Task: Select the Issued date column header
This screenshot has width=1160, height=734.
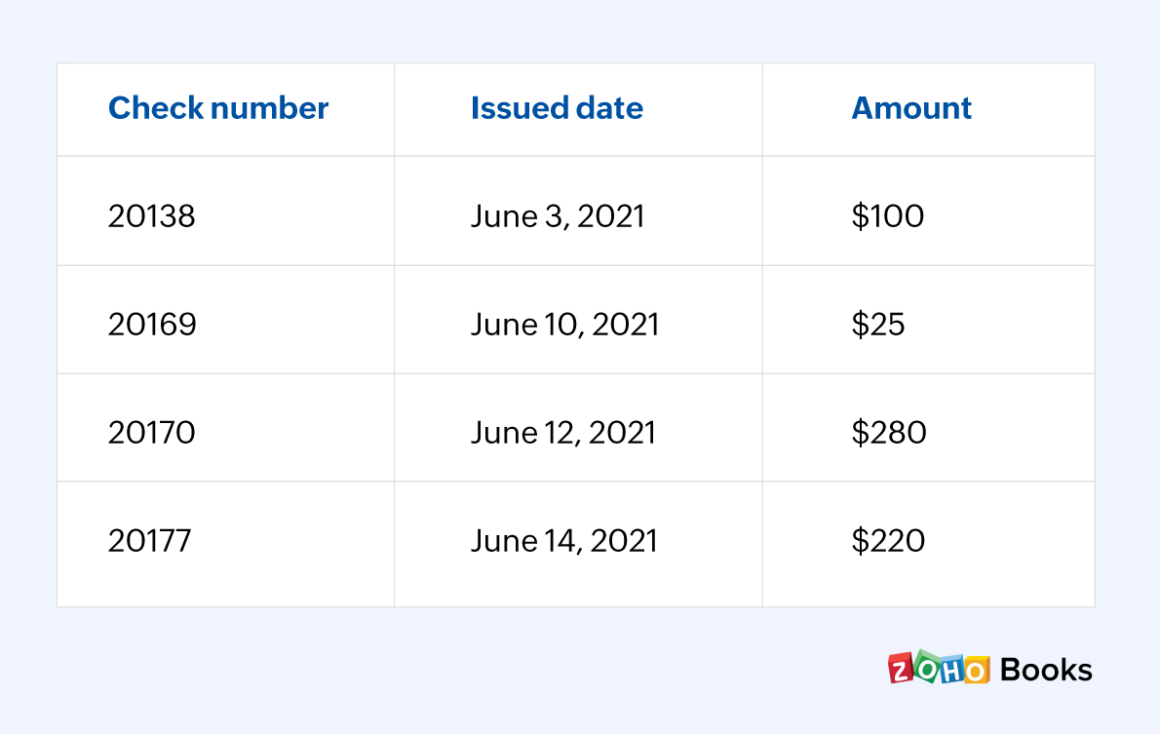Action: pos(557,108)
